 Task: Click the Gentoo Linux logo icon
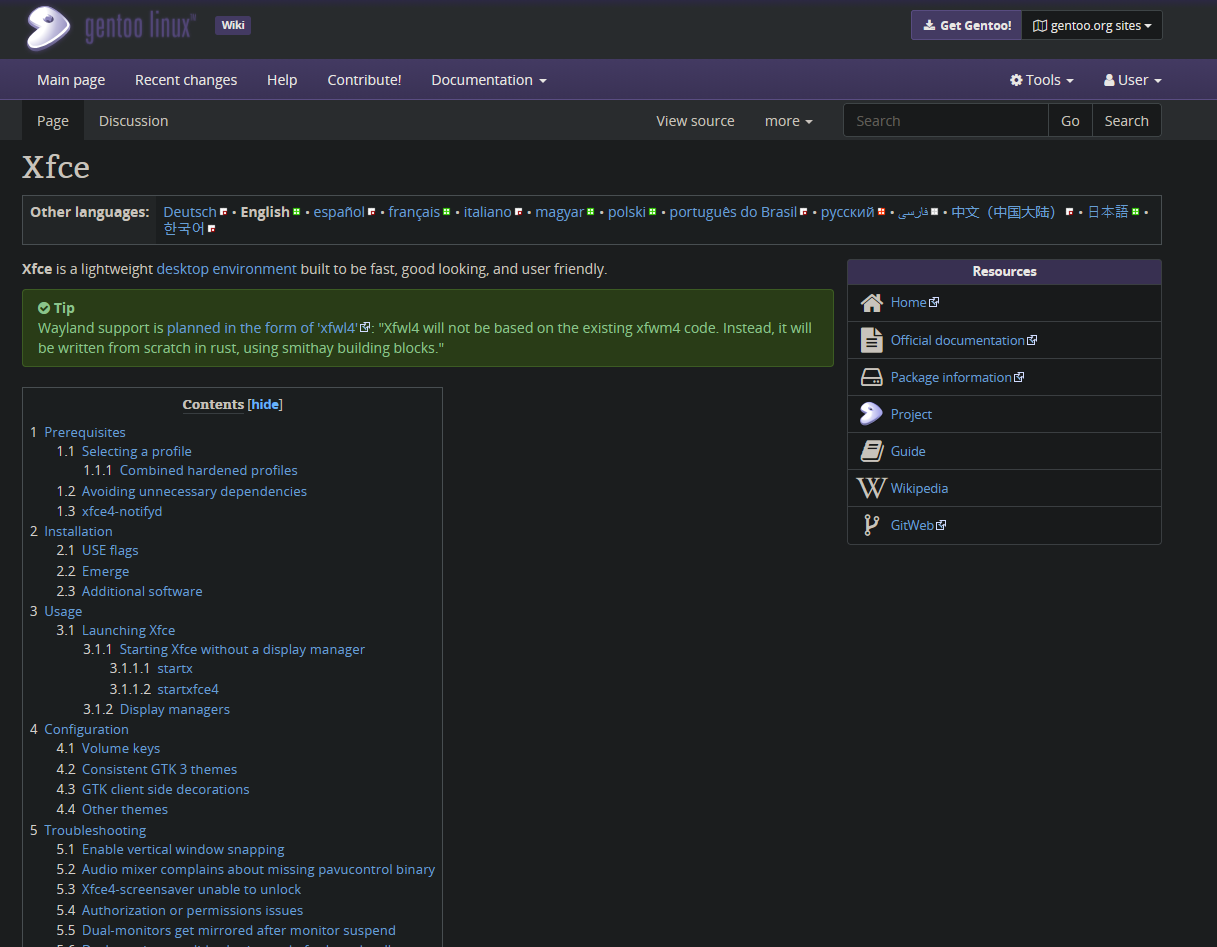48,27
